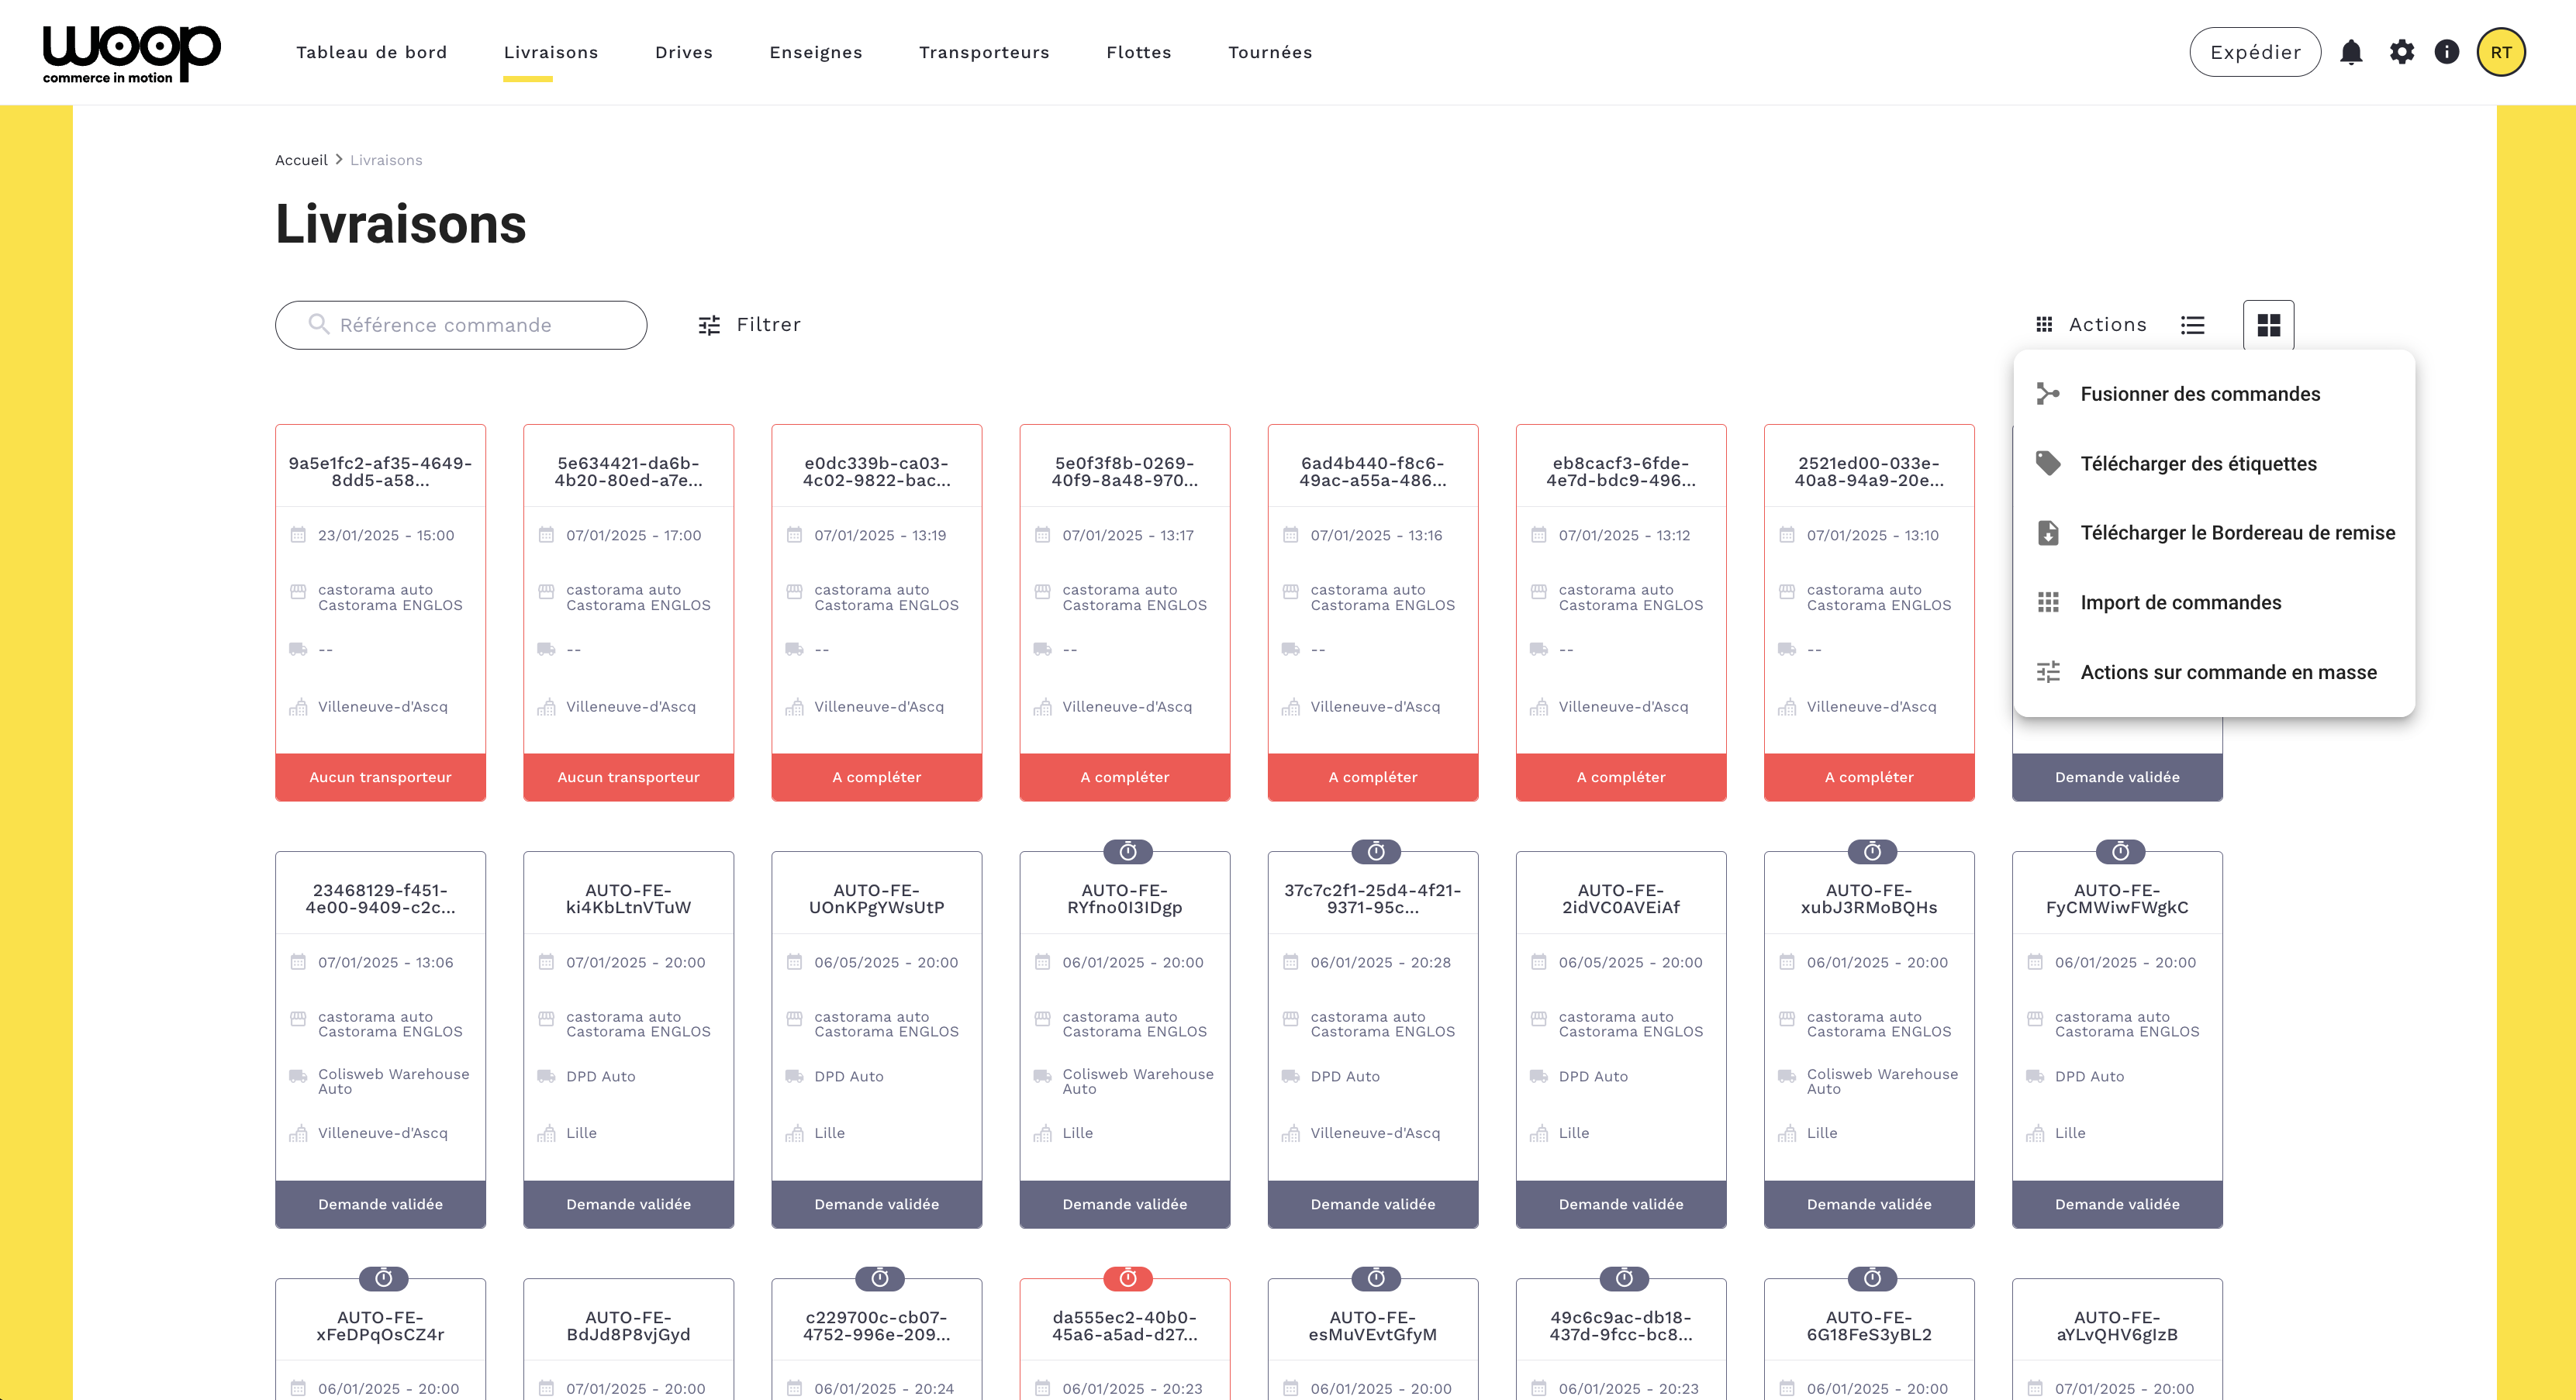Click the Actions grid icon
The width and height of the screenshot is (2576, 1400).
point(2044,325)
